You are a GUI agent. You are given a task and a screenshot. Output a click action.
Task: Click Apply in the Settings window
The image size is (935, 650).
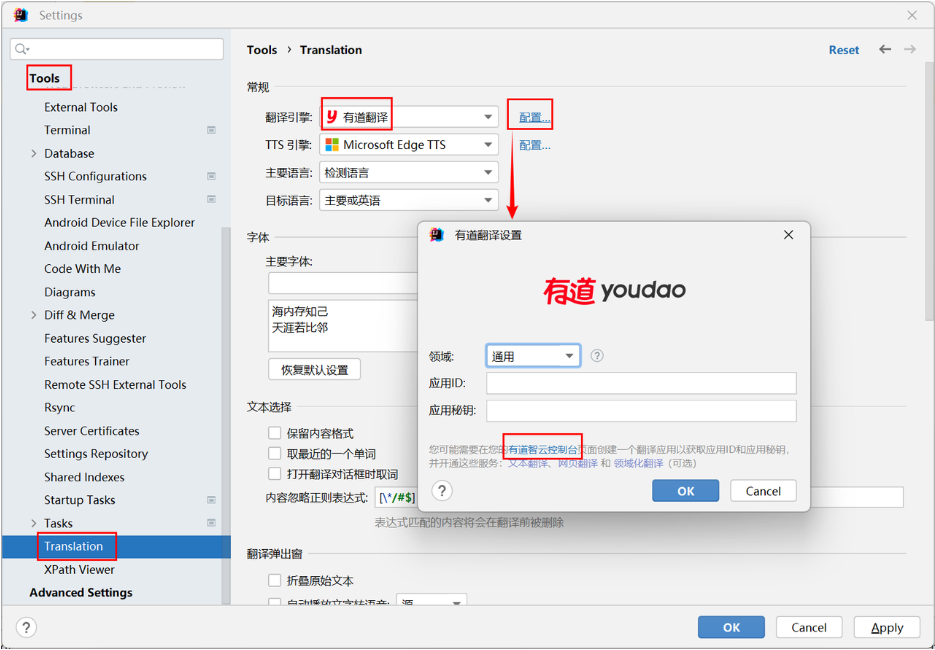point(887,627)
